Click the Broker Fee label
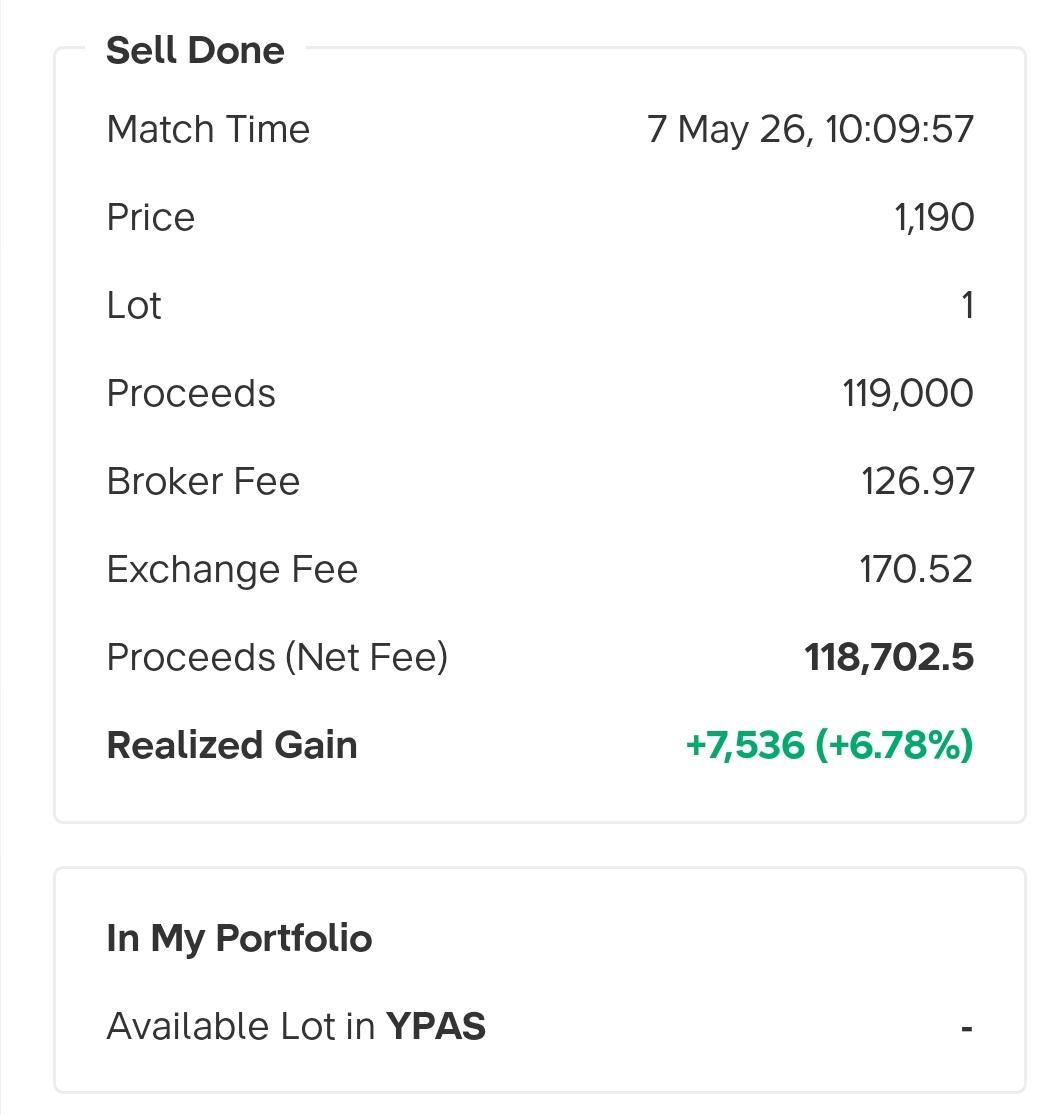 pyautogui.click(x=203, y=481)
